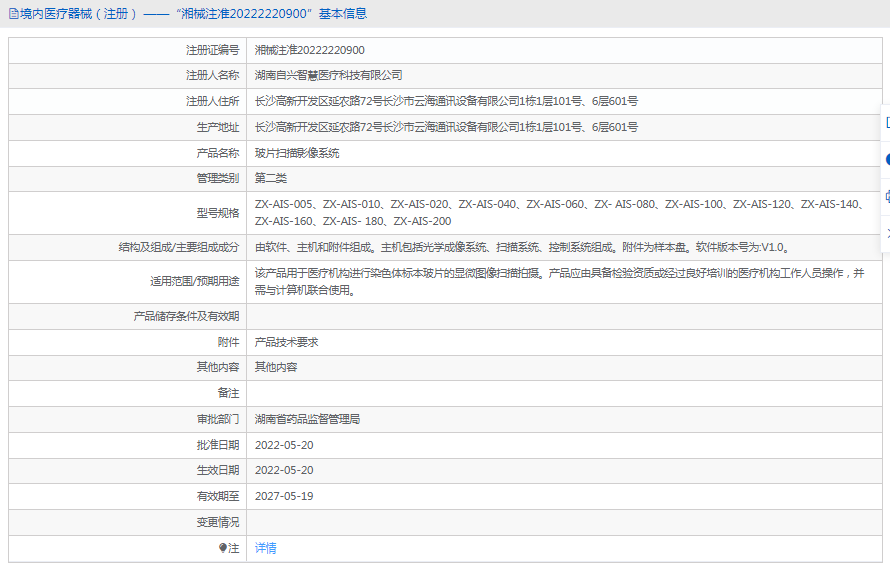Click expiry date value 2027-05-19
The image size is (890, 566).
pos(284,496)
